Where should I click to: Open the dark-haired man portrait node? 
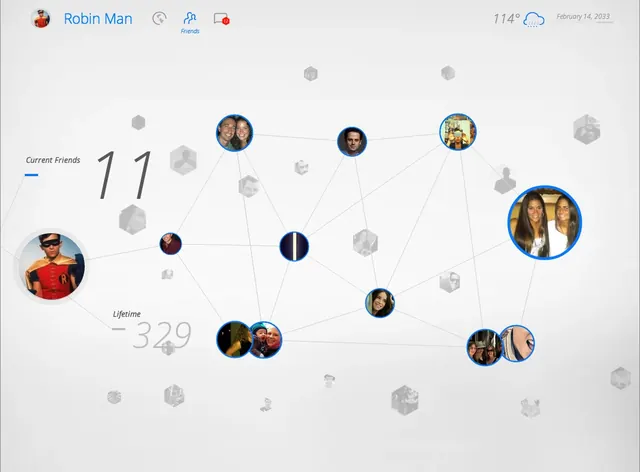(352, 142)
